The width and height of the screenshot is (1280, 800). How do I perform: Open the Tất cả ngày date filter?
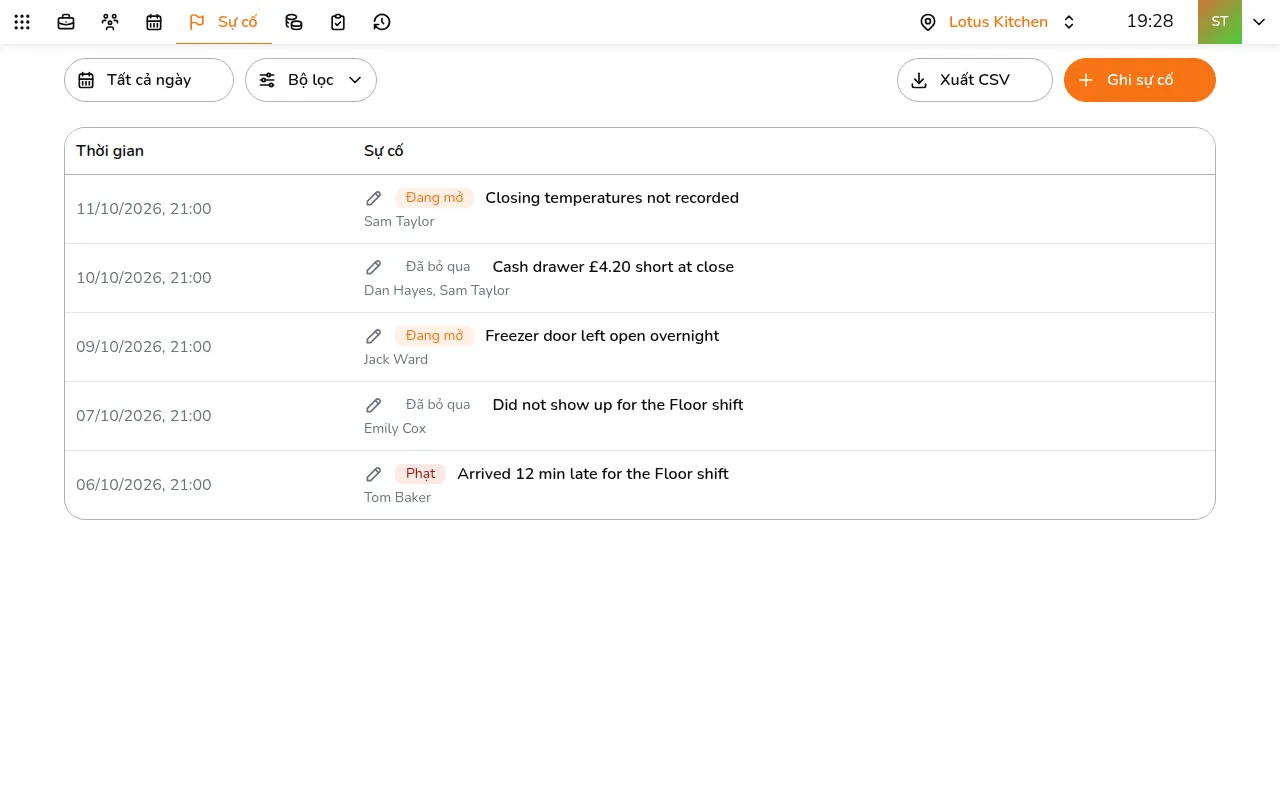point(149,80)
